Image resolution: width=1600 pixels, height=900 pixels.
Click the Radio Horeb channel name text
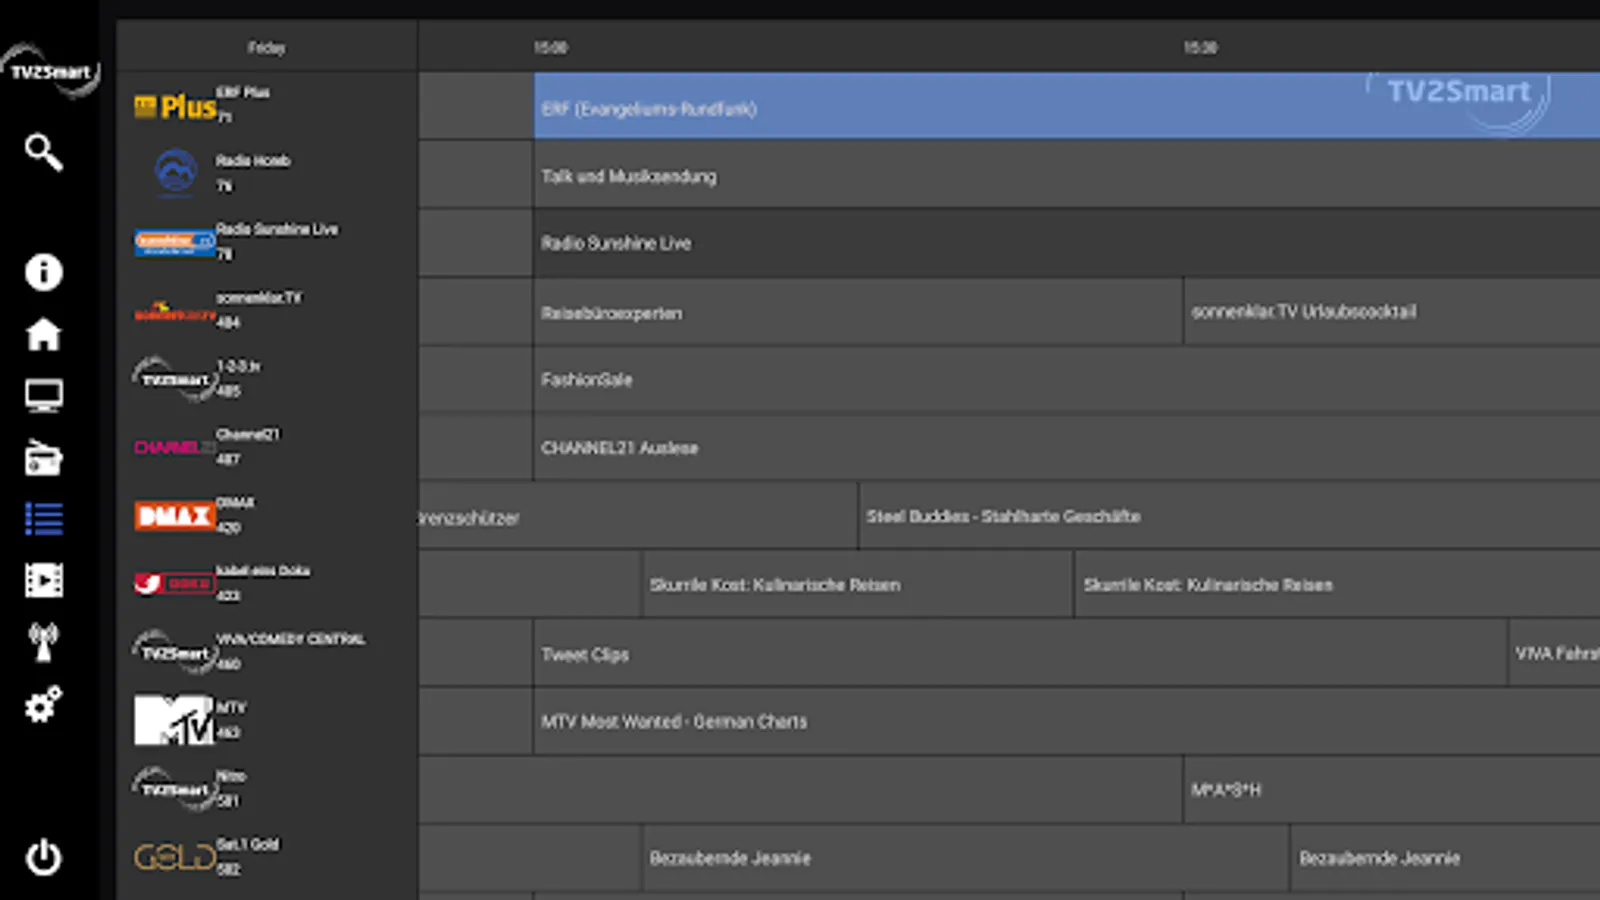click(253, 160)
